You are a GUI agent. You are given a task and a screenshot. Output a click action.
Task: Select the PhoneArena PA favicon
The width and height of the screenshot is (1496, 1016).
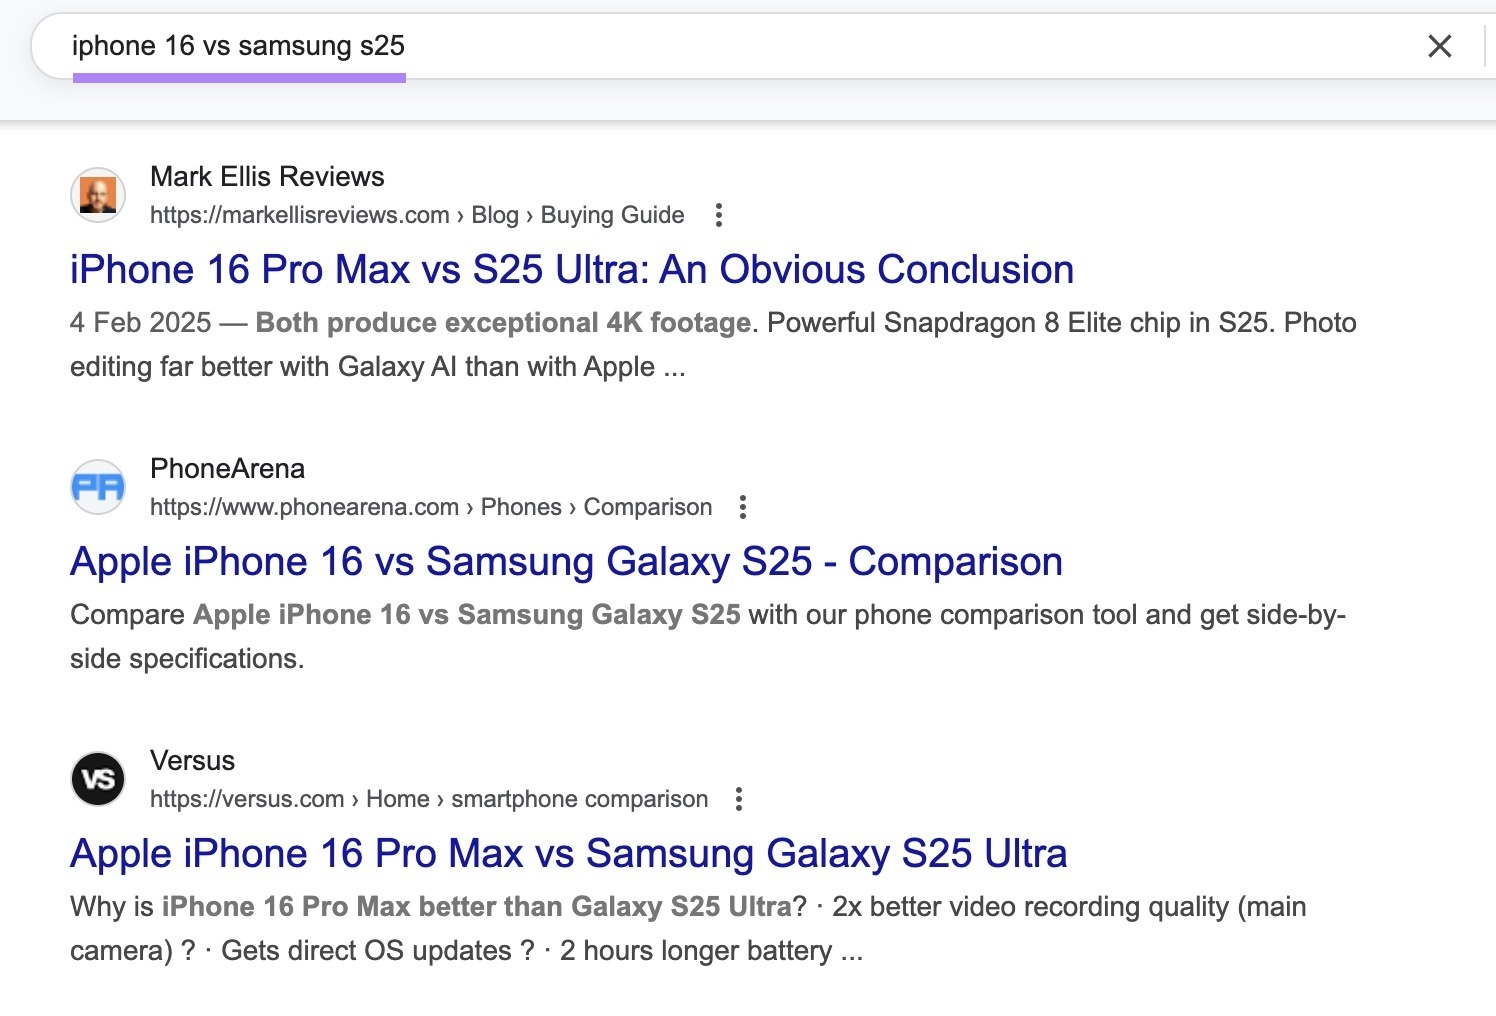coord(98,487)
